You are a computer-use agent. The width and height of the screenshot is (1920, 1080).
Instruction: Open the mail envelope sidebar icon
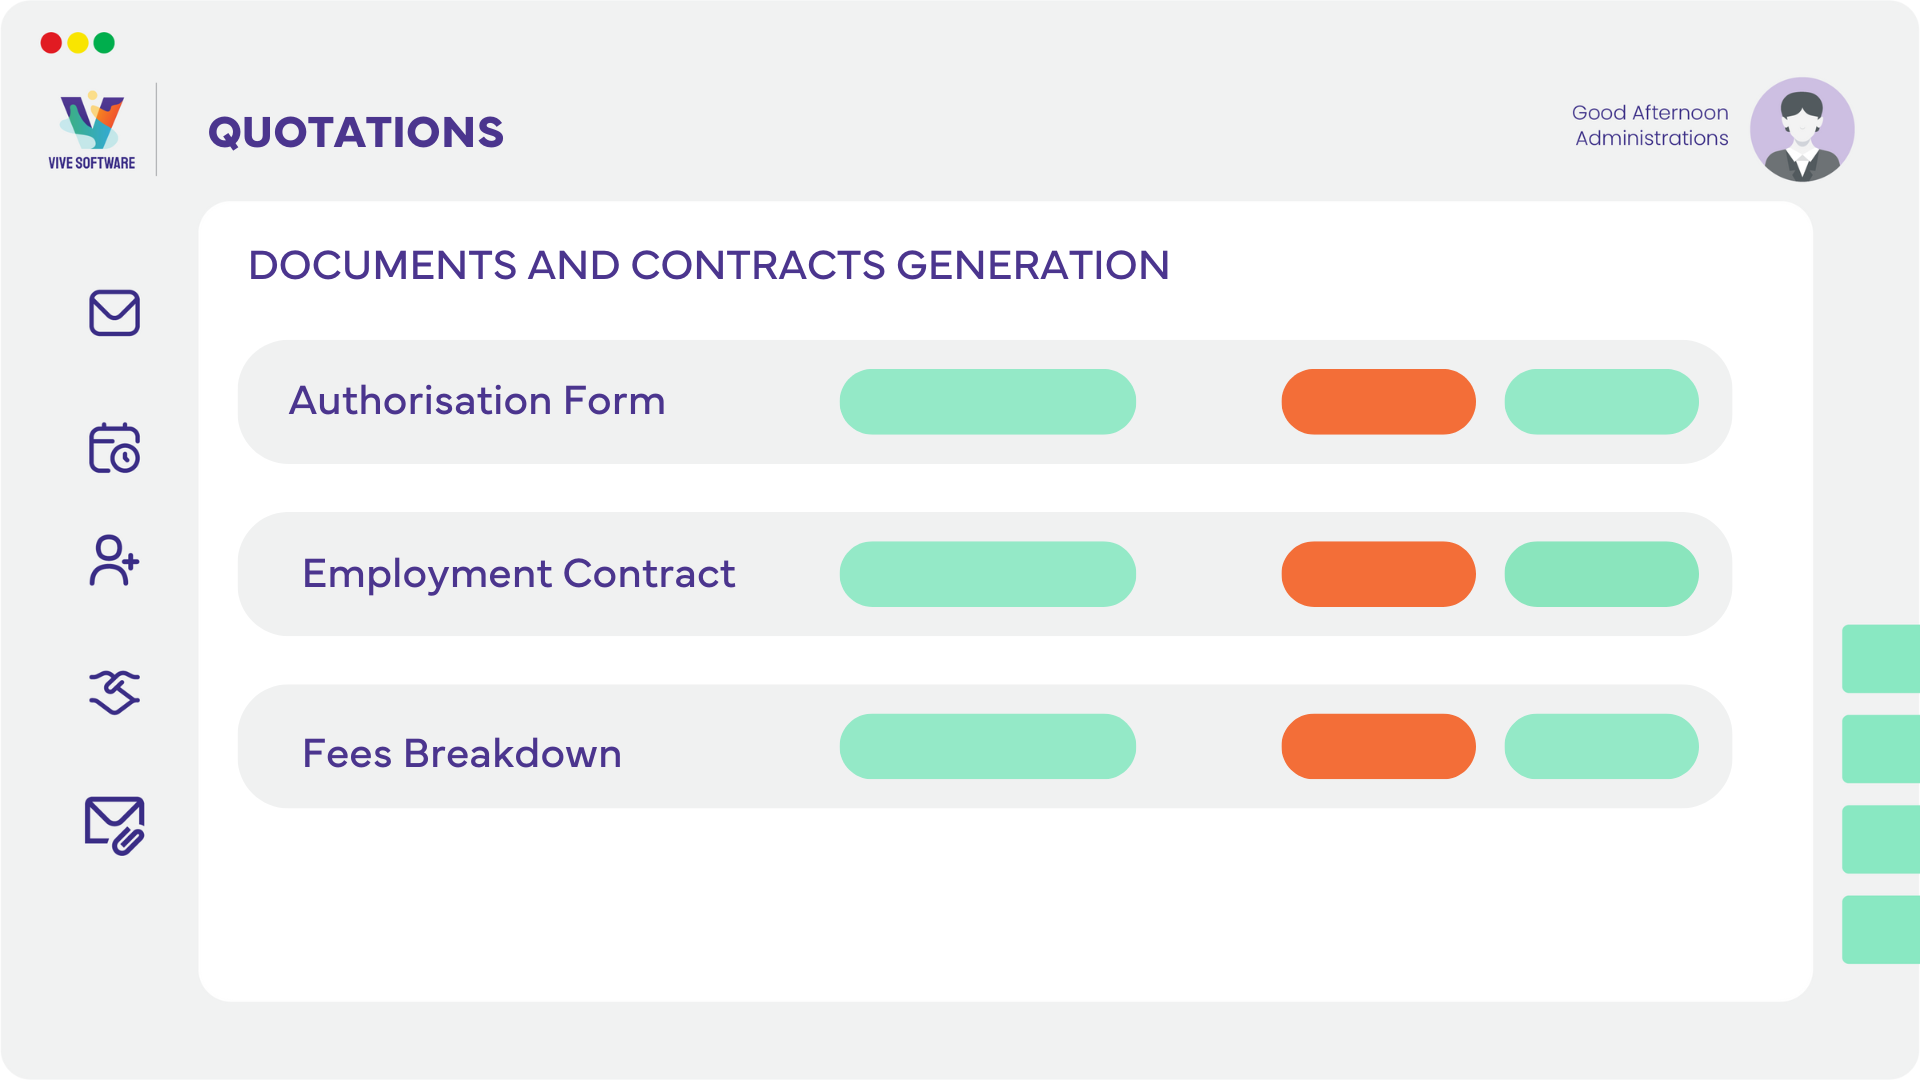[x=114, y=313]
